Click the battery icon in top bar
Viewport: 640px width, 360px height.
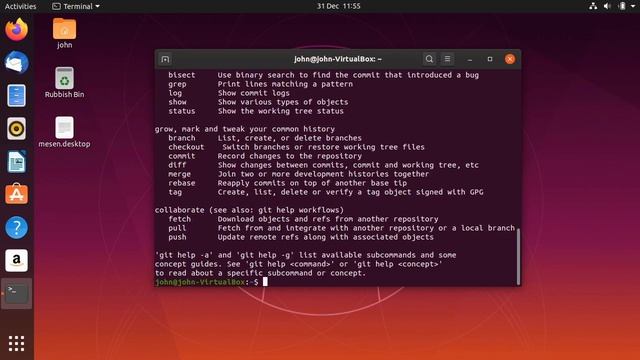[x=622, y=6]
